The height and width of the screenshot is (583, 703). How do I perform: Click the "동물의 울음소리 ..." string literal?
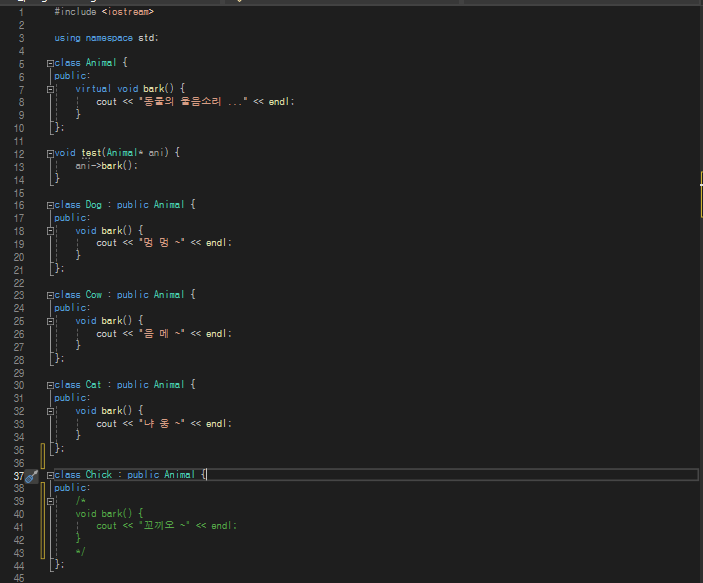coord(193,102)
